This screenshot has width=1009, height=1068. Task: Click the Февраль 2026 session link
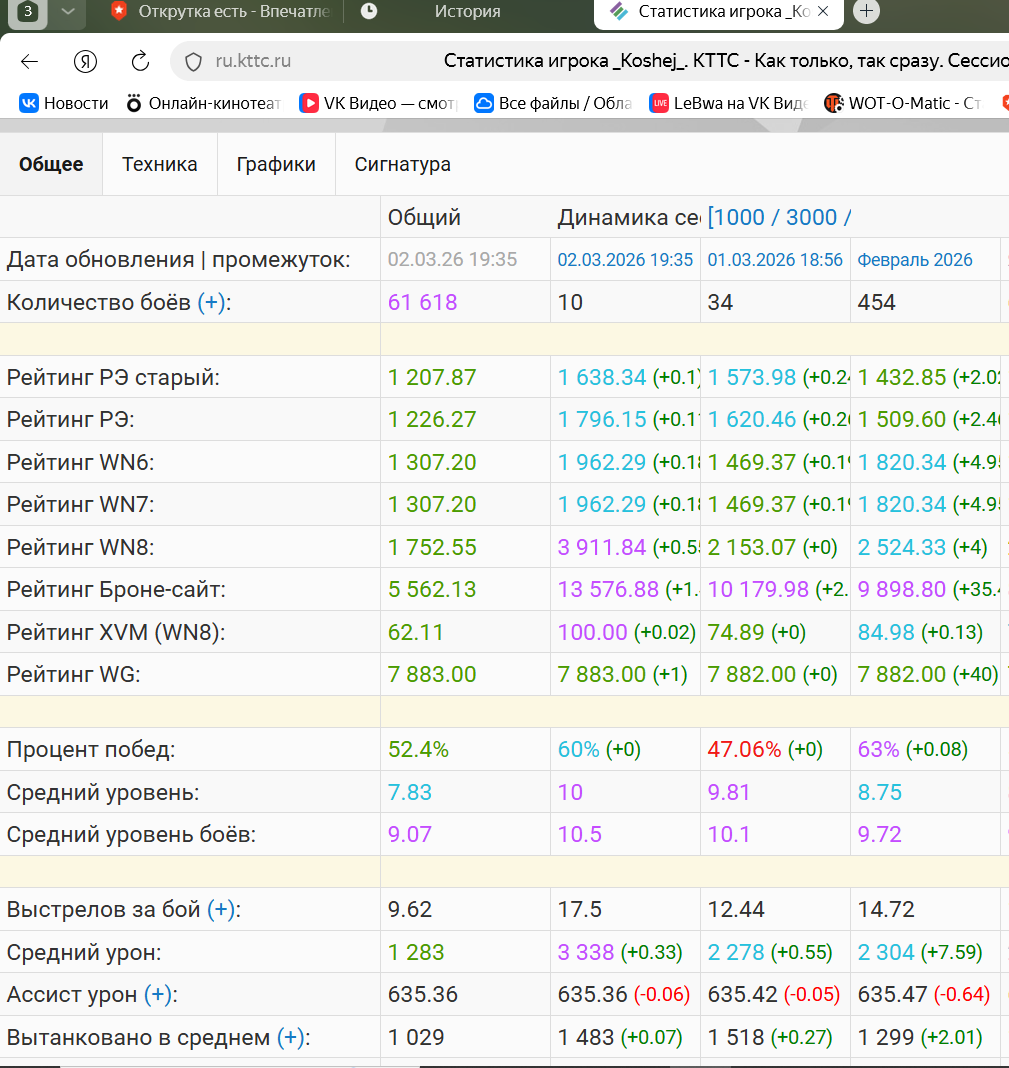tap(914, 260)
